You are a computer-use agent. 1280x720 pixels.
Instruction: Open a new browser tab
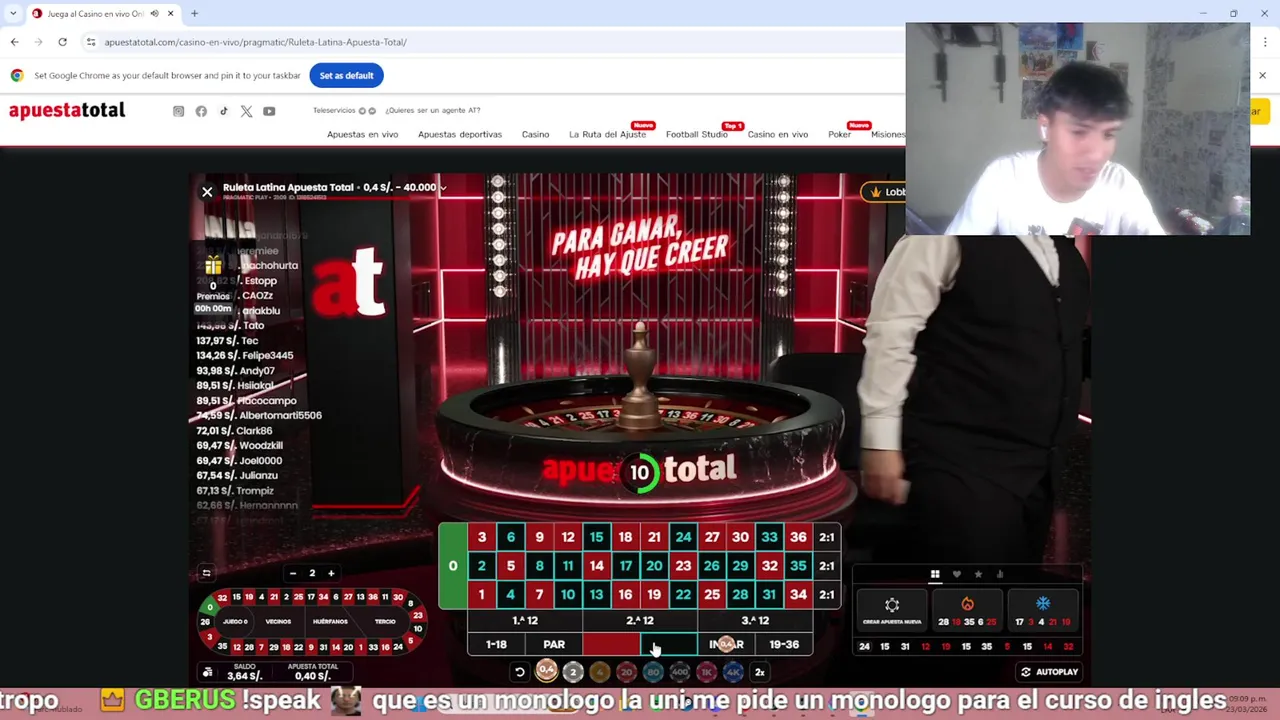(194, 13)
